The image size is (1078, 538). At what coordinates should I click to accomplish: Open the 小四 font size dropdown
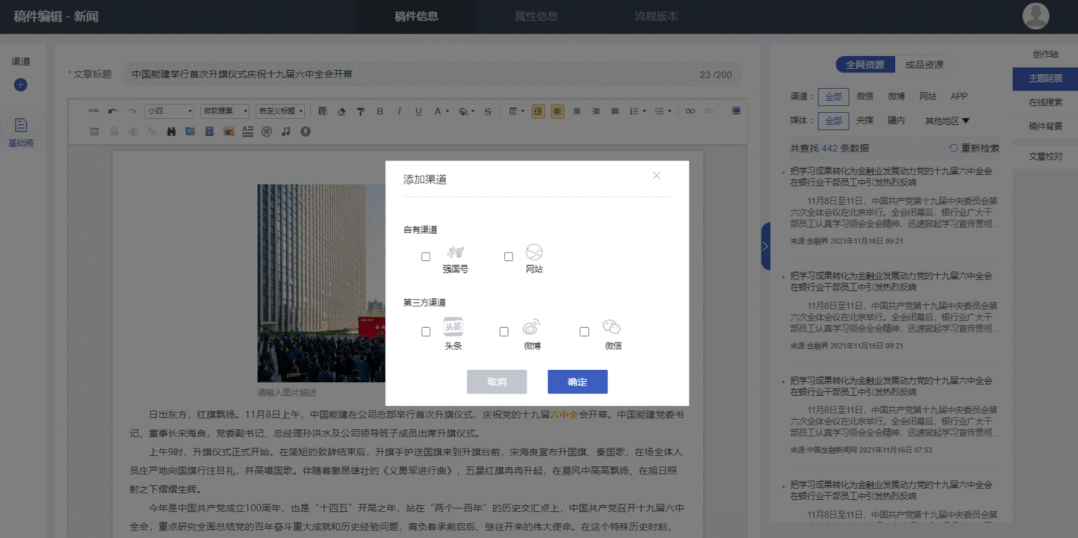169,111
